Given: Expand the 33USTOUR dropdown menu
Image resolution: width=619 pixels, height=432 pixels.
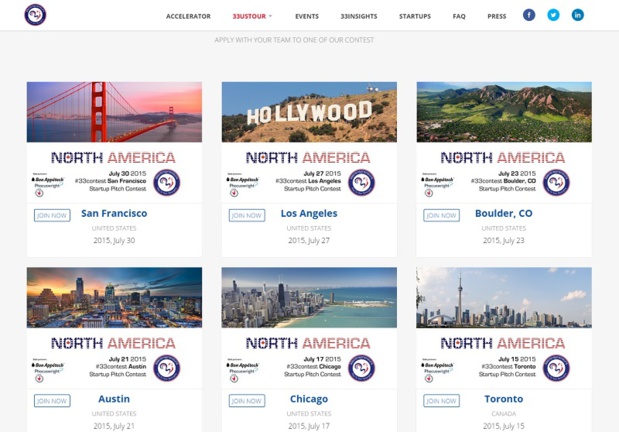Looking at the screenshot, I should tap(252, 17).
